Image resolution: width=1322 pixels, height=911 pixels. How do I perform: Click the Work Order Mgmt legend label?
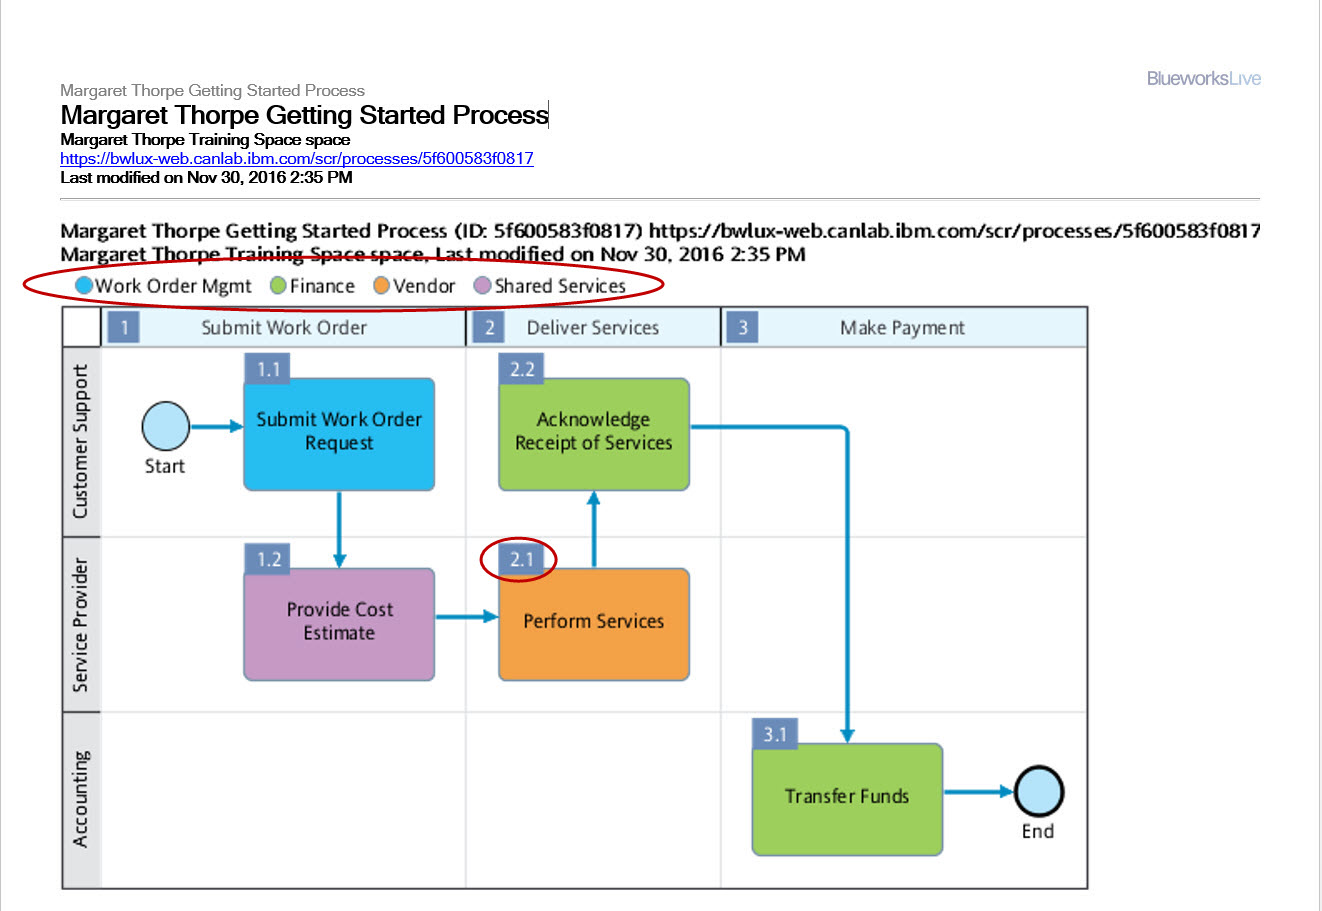point(173,286)
